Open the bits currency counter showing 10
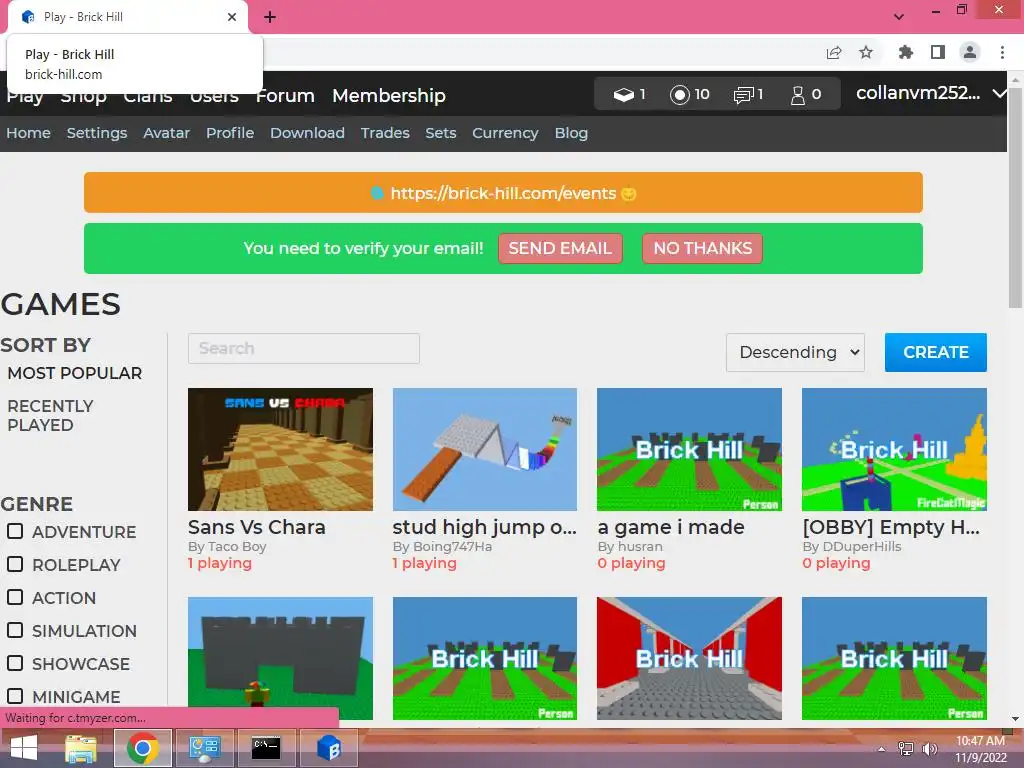The image size is (1024, 768). (x=690, y=95)
